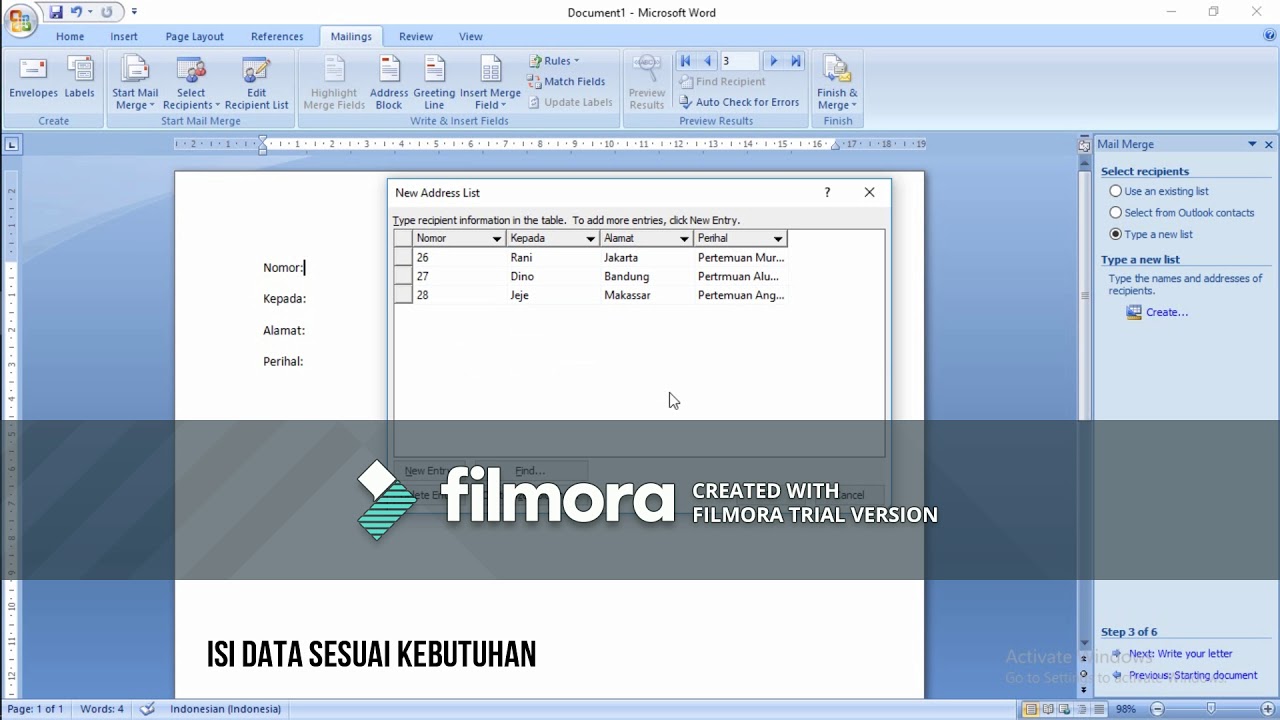Click Indonesian (Indonesia) language status
Screen dimensions: 1280x720
point(225,709)
